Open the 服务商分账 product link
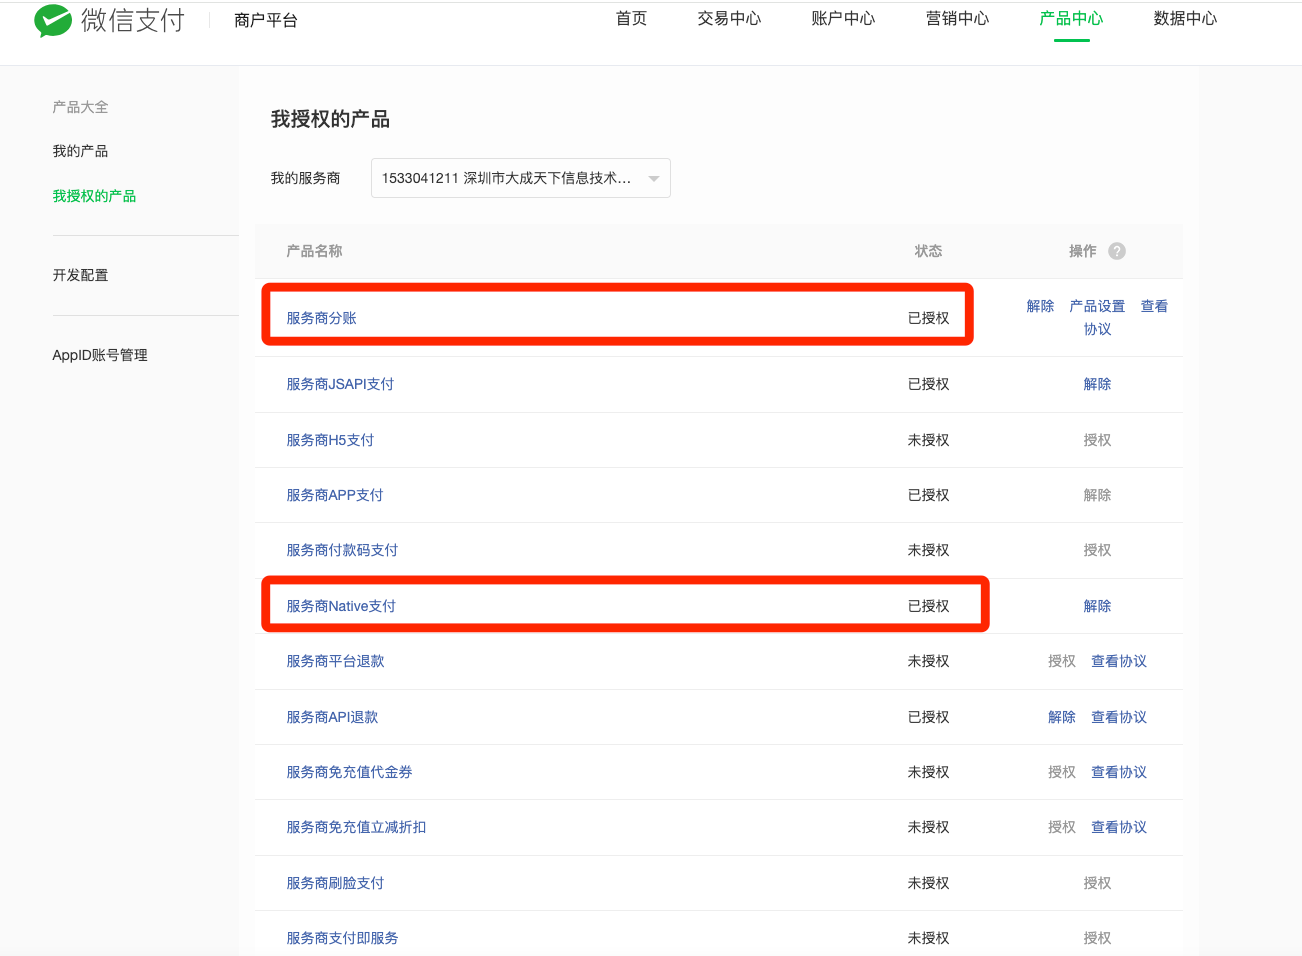The height and width of the screenshot is (956, 1302). coord(321,318)
